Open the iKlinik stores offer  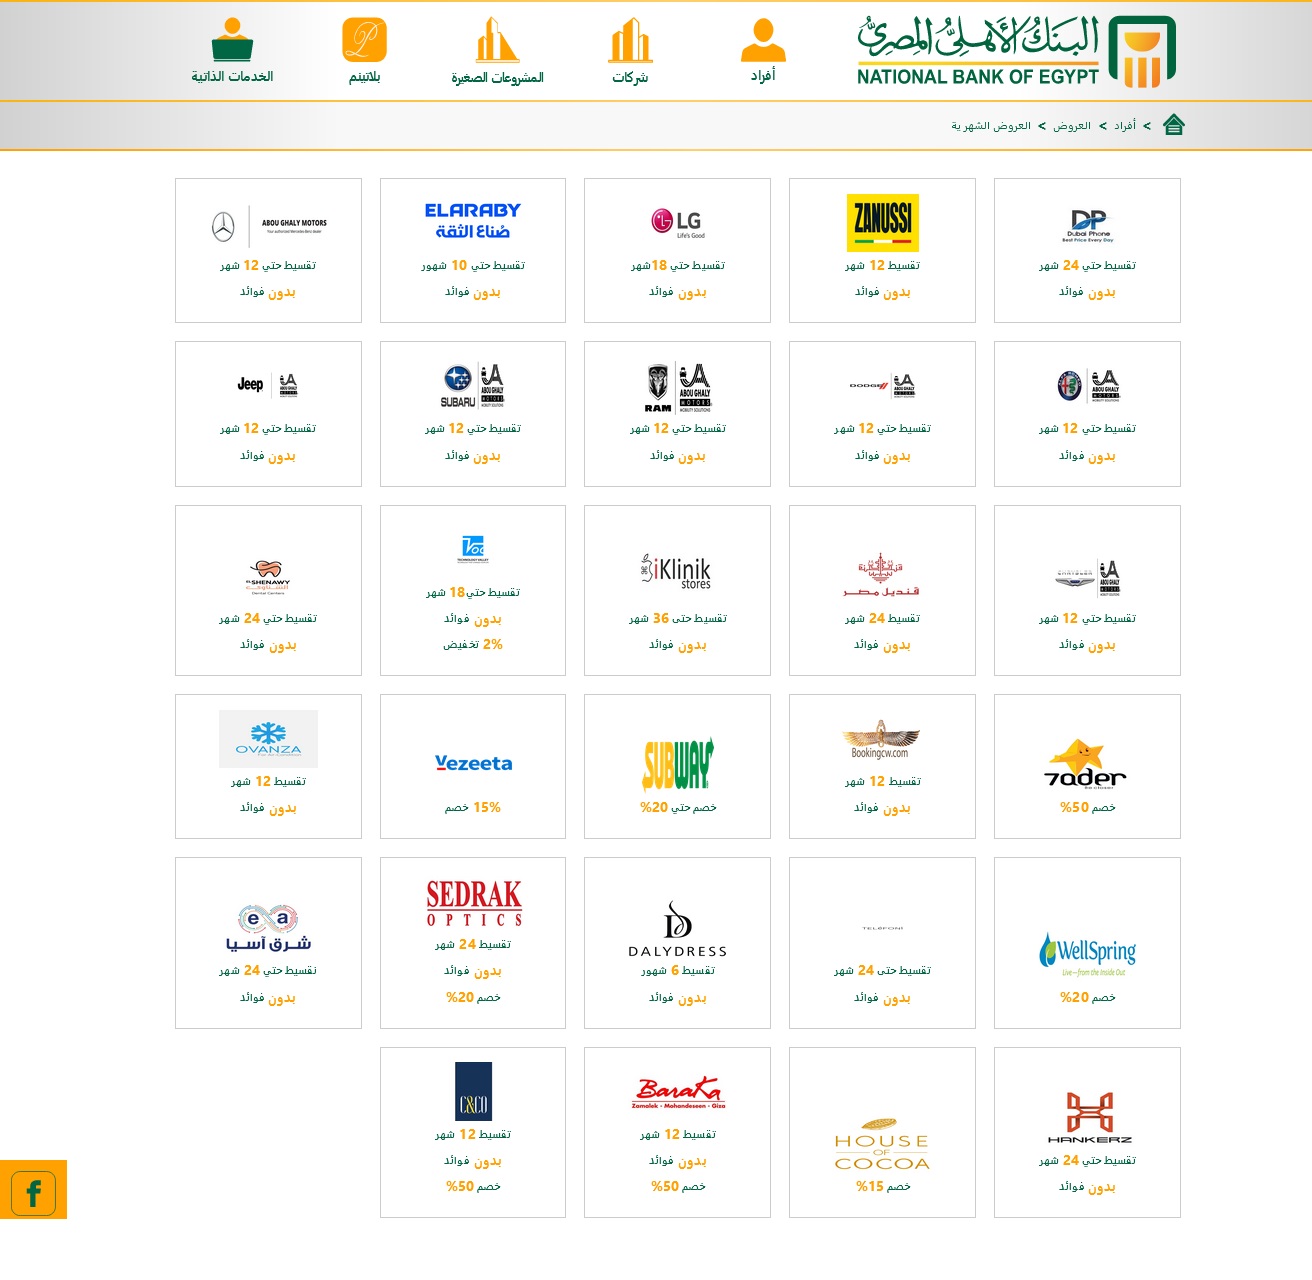[x=677, y=590]
